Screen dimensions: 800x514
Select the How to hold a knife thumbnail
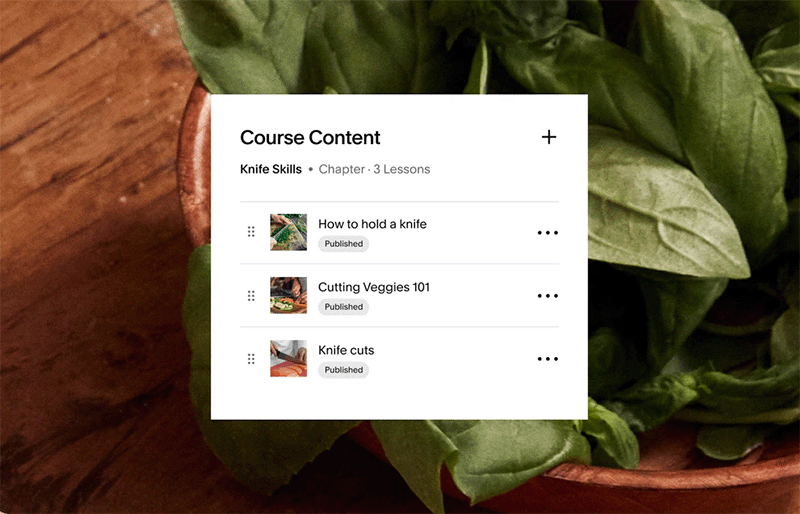pos(288,232)
